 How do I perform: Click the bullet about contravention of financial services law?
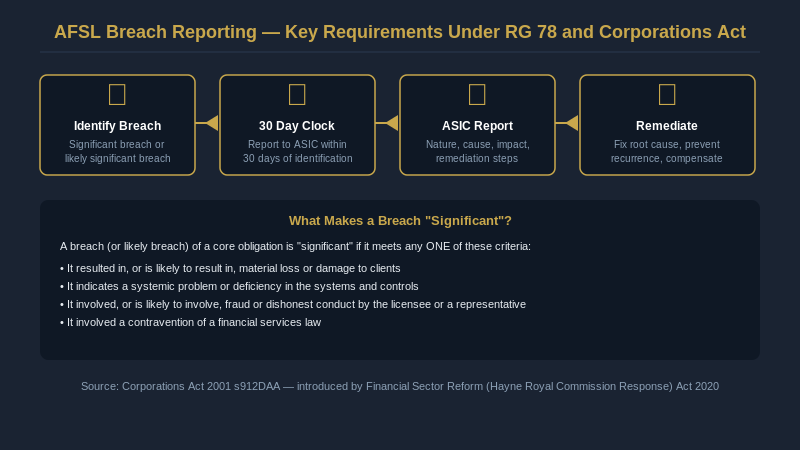[190, 322]
